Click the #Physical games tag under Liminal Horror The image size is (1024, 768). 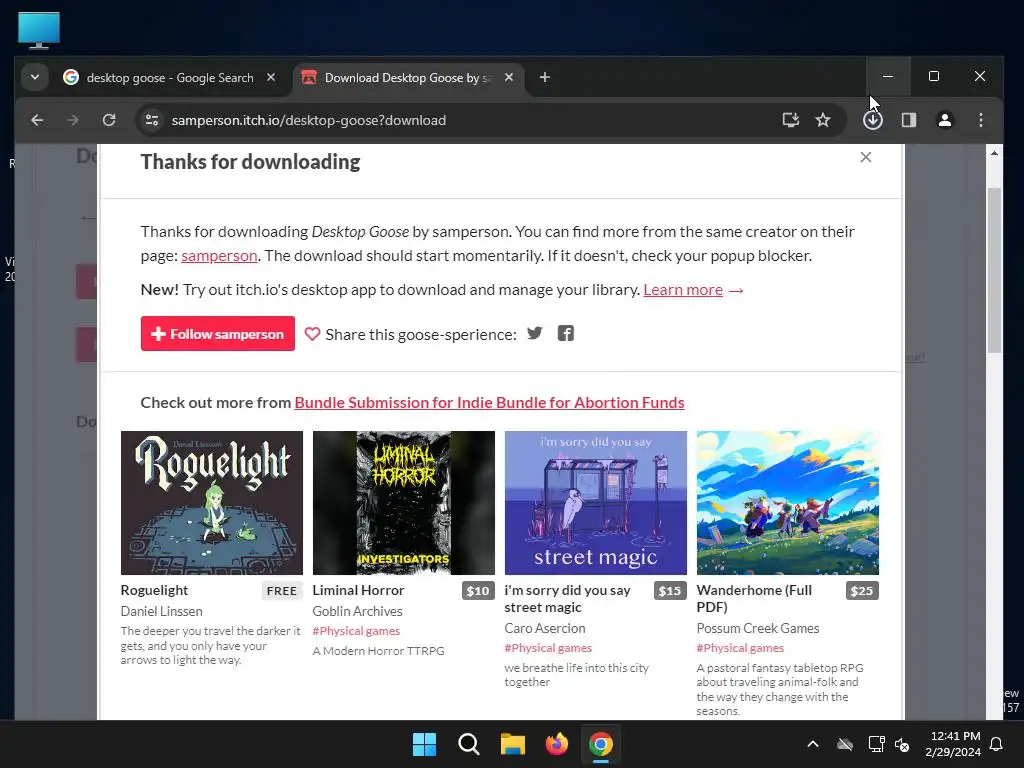point(356,631)
